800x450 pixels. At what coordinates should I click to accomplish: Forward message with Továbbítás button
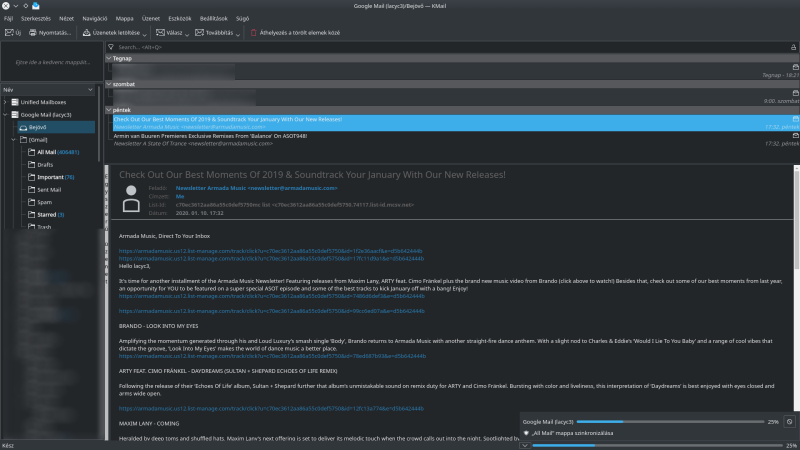[x=214, y=33]
